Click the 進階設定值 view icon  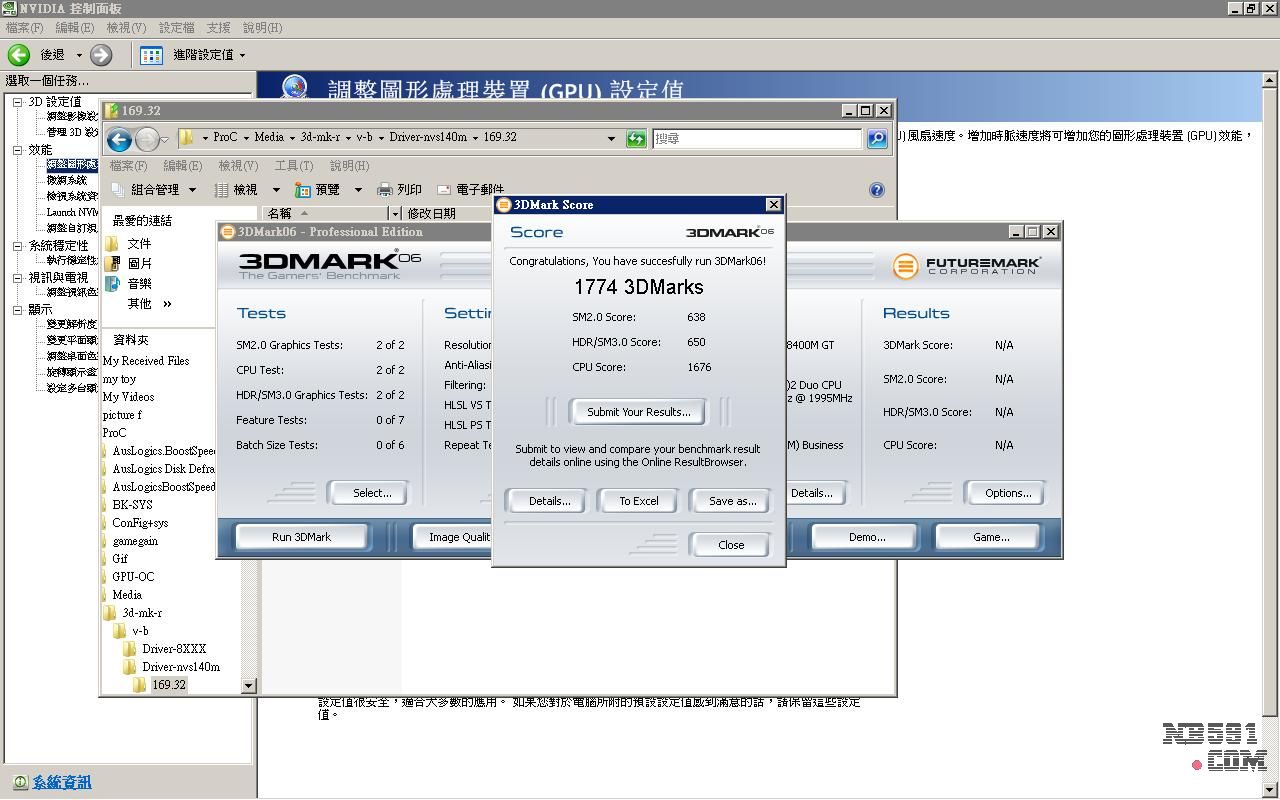151,55
